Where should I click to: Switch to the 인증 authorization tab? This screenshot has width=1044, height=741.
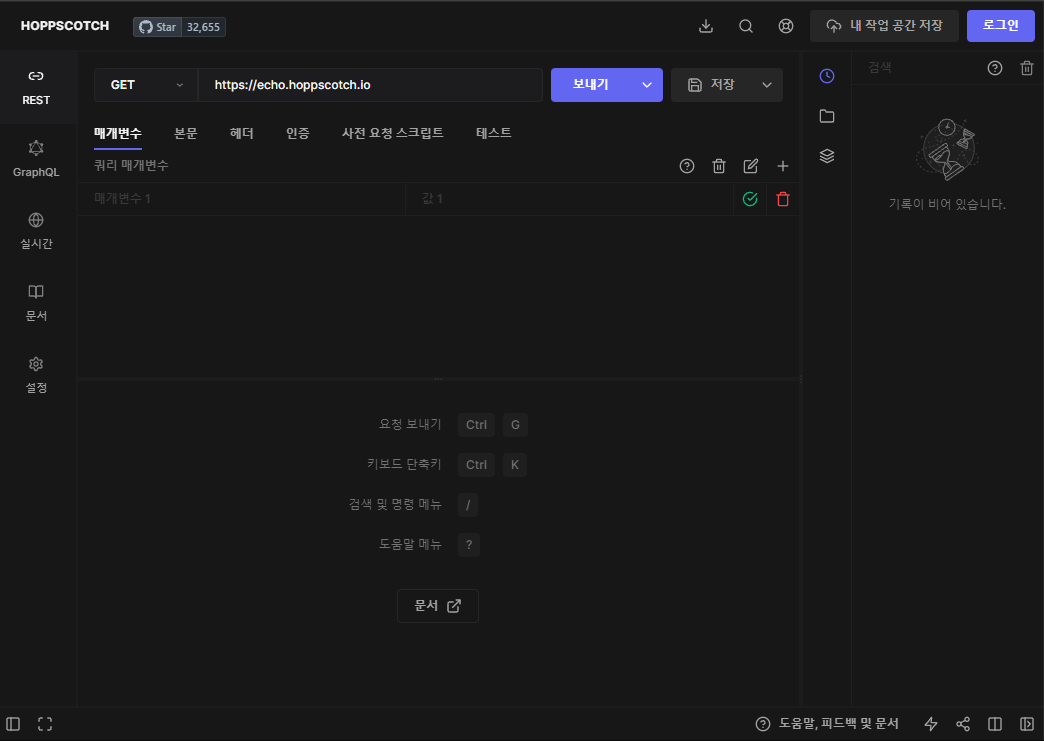[298, 133]
